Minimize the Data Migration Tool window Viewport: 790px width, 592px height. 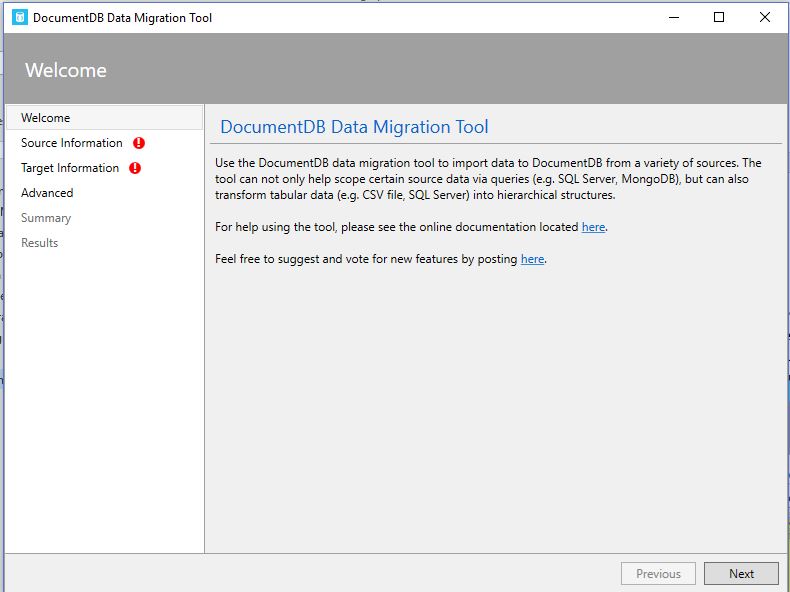coord(674,17)
